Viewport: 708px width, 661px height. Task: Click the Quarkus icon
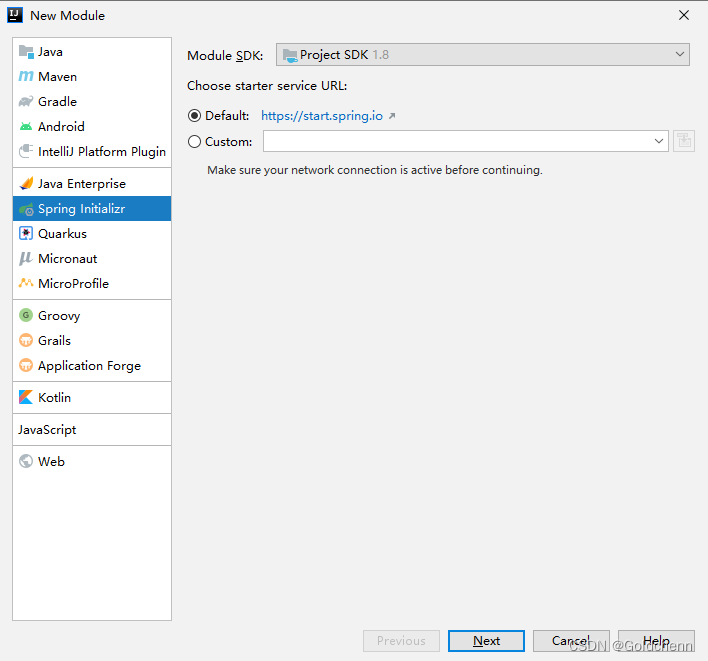(x=26, y=233)
